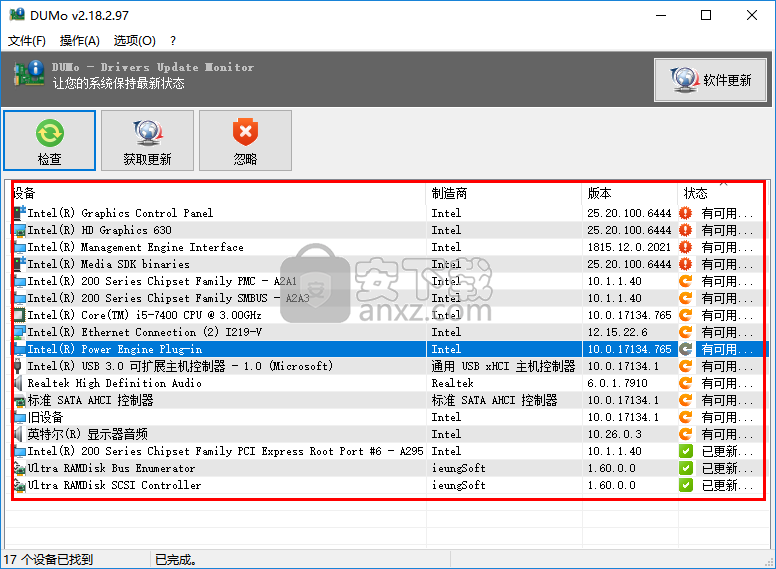Viewport: 776px width, 569px height.
Task: Click the 获取更新 button
Action: coord(147,141)
